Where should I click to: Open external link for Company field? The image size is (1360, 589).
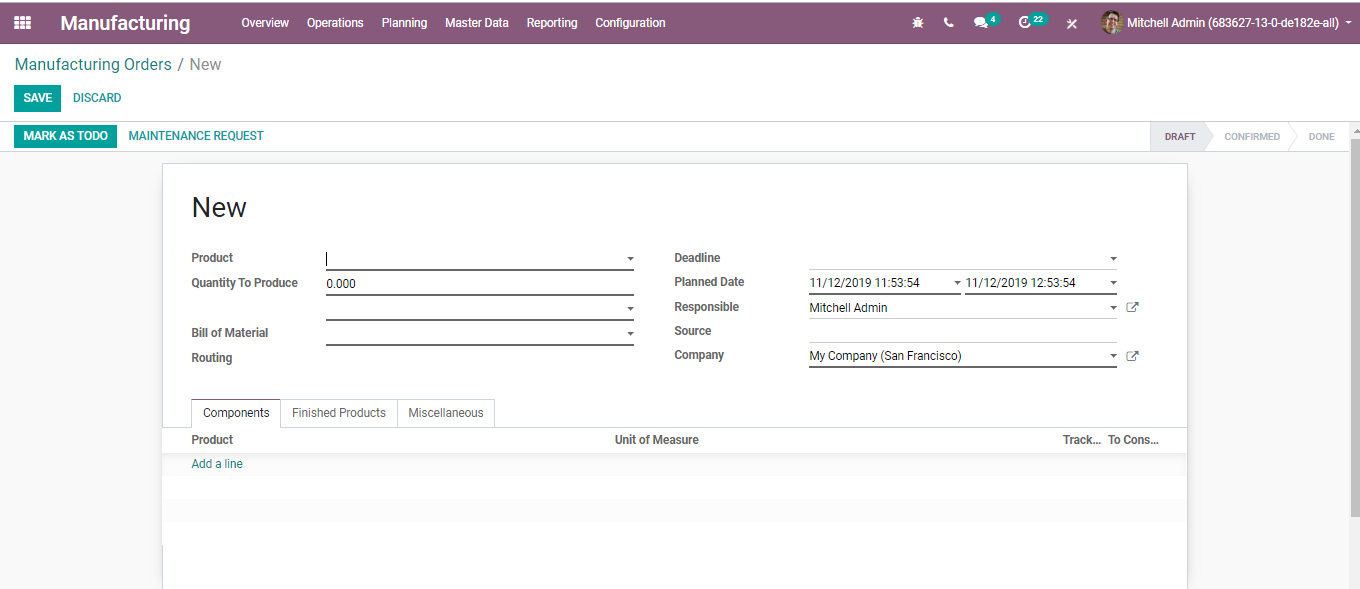(1132, 356)
